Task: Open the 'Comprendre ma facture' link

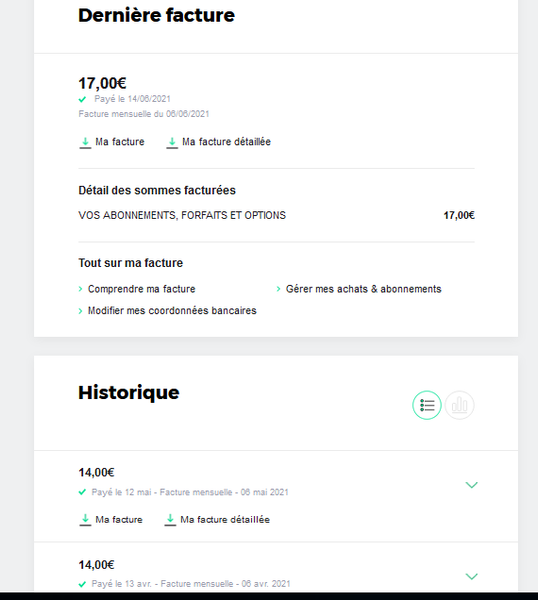Action: 142,289
